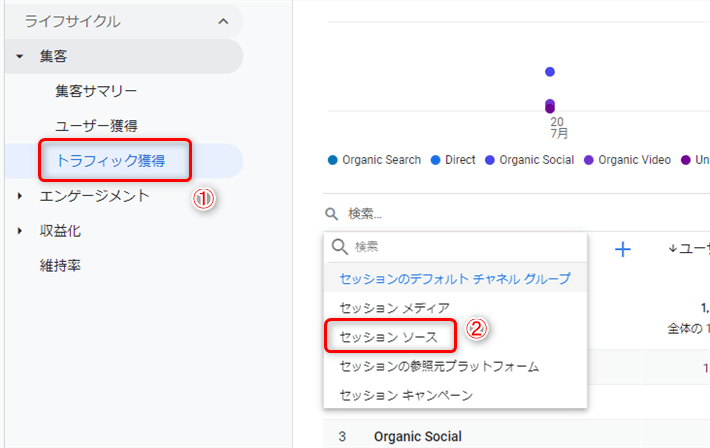Toggle Organic Search legend dot
Viewport: 710px width, 448px height.
[x=333, y=160]
